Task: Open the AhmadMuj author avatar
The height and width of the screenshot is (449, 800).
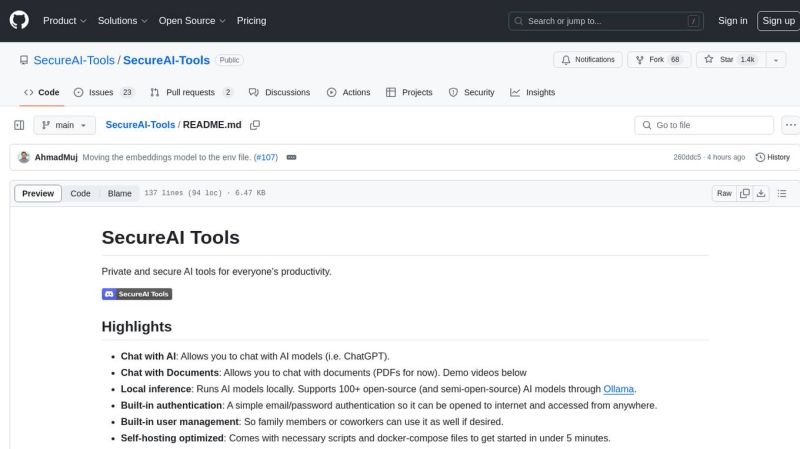Action: pyautogui.click(x=23, y=157)
